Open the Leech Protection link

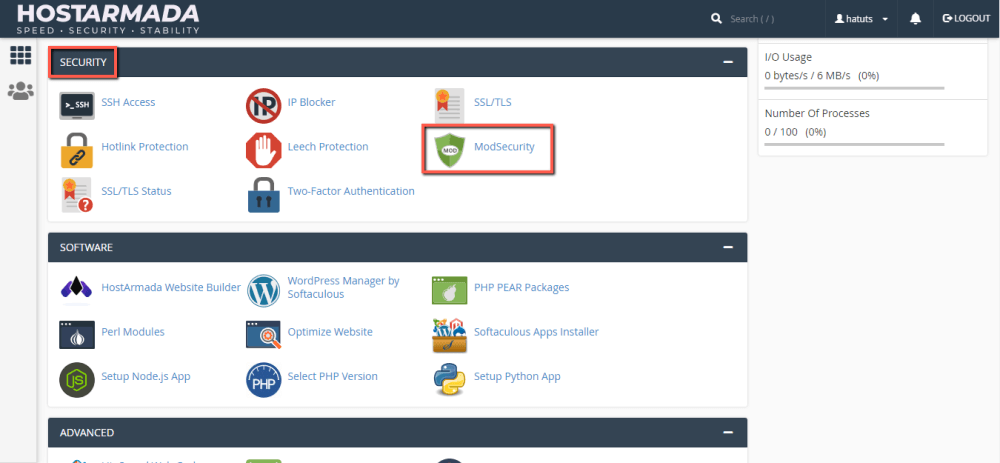[328, 147]
